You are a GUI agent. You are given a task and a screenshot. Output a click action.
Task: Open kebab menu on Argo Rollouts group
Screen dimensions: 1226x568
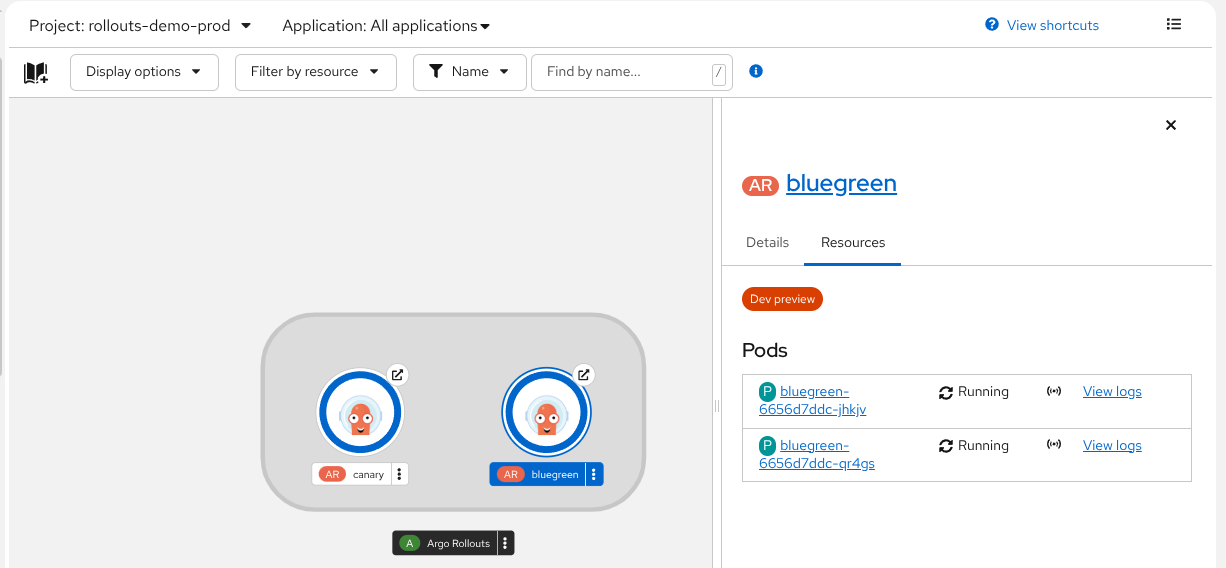[x=506, y=543]
